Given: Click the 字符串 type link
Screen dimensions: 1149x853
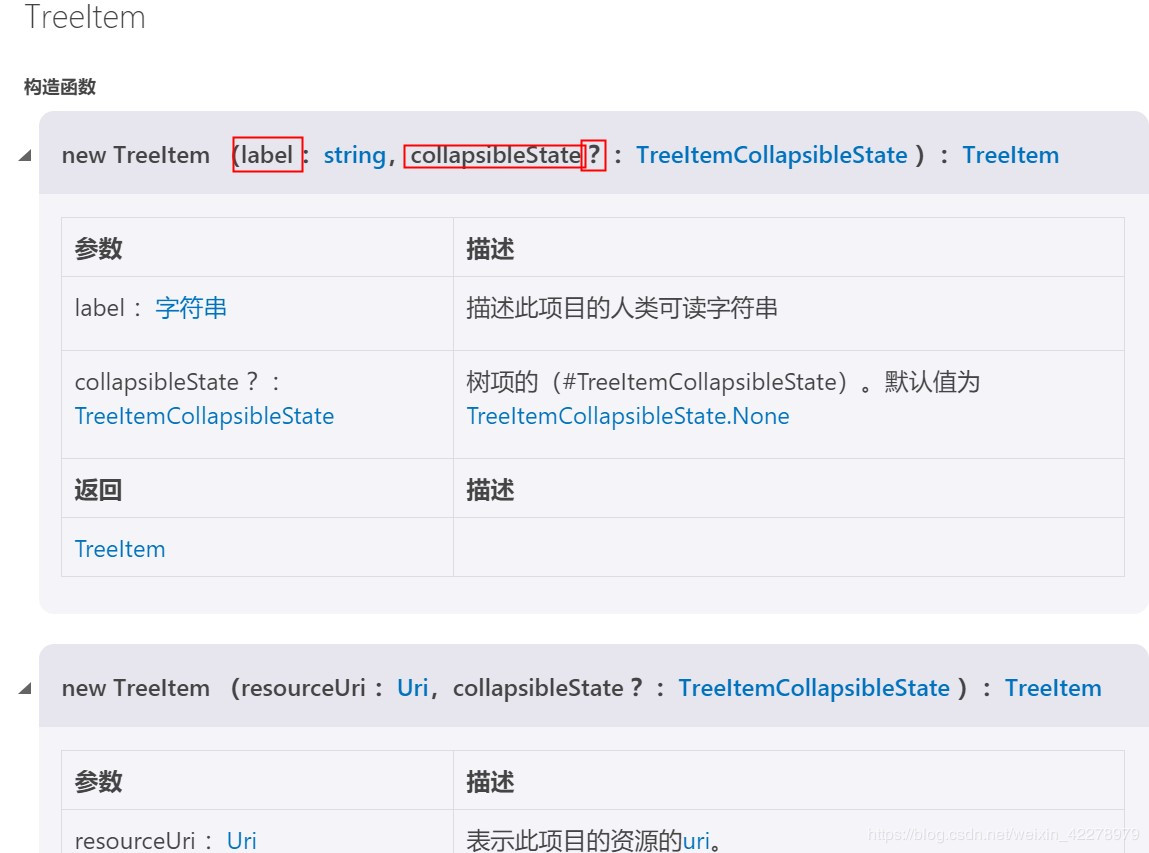Looking at the screenshot, I should (191, 308).
